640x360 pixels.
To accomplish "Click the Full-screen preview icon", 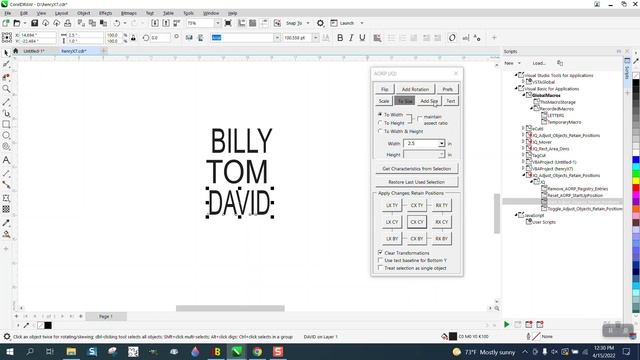I will 228,23.
